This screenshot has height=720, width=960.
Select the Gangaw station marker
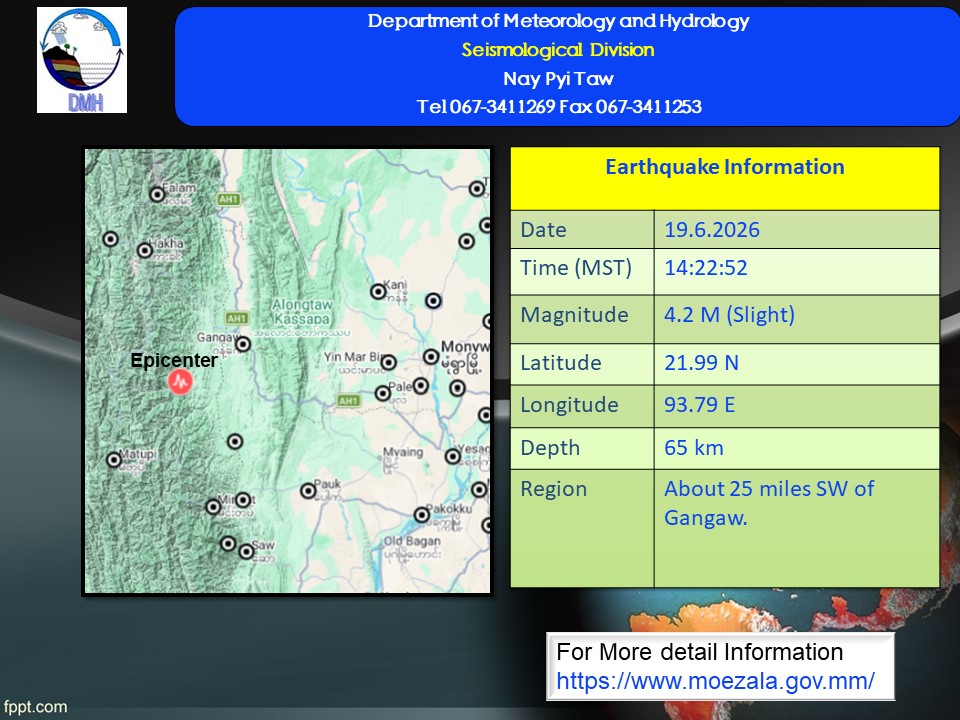[x=243, y=344]
